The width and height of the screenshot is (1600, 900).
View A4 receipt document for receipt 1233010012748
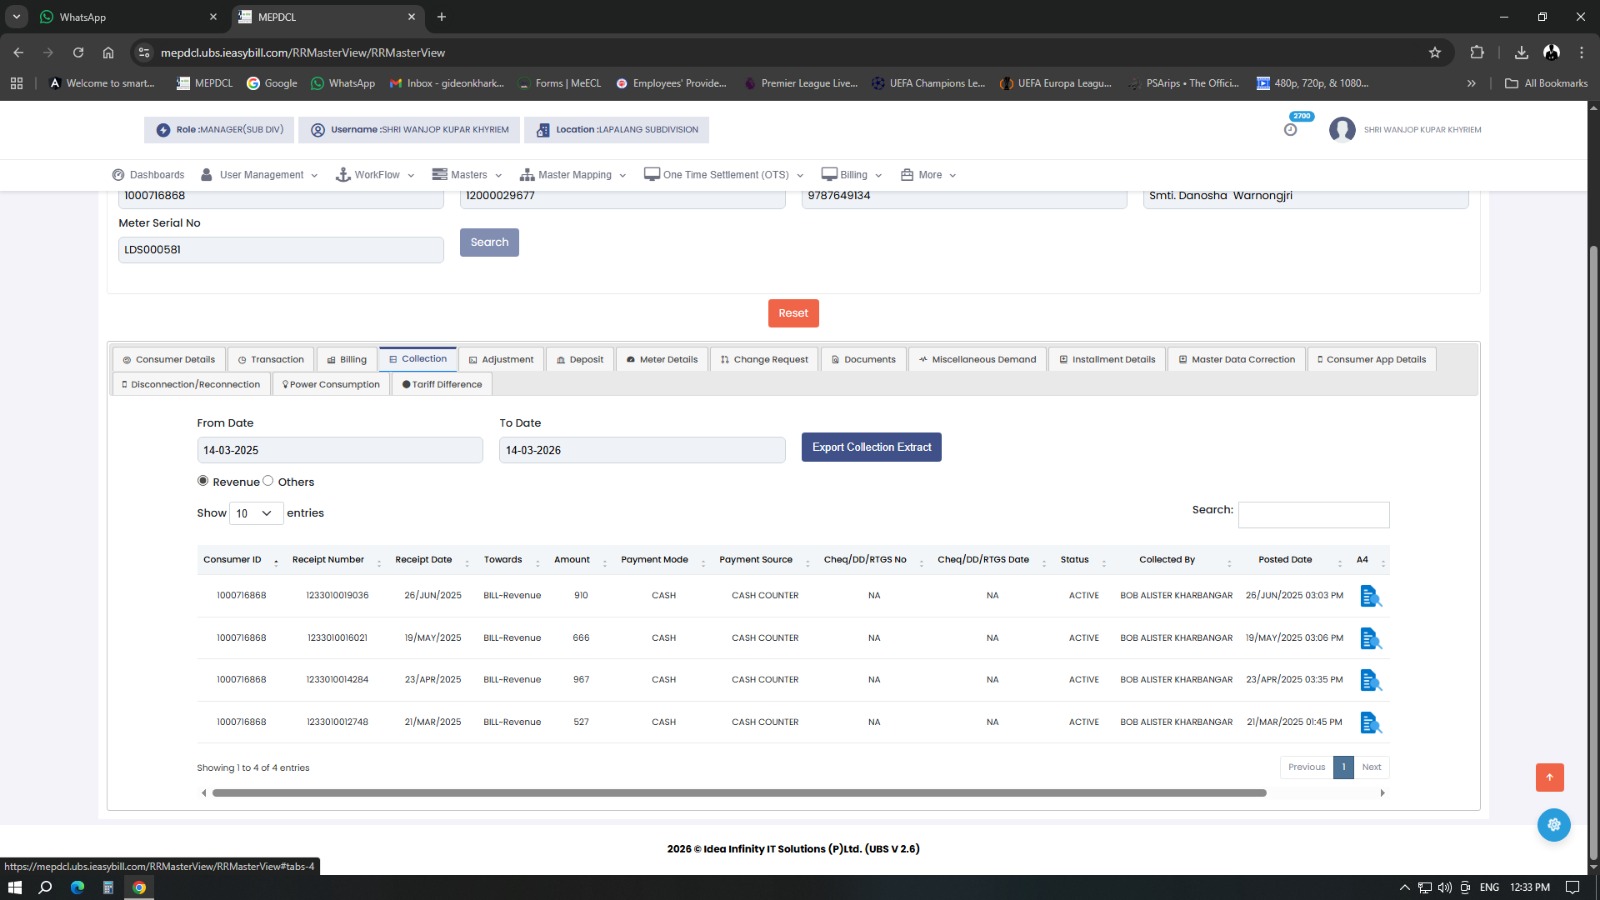[x=1370, y=722]
